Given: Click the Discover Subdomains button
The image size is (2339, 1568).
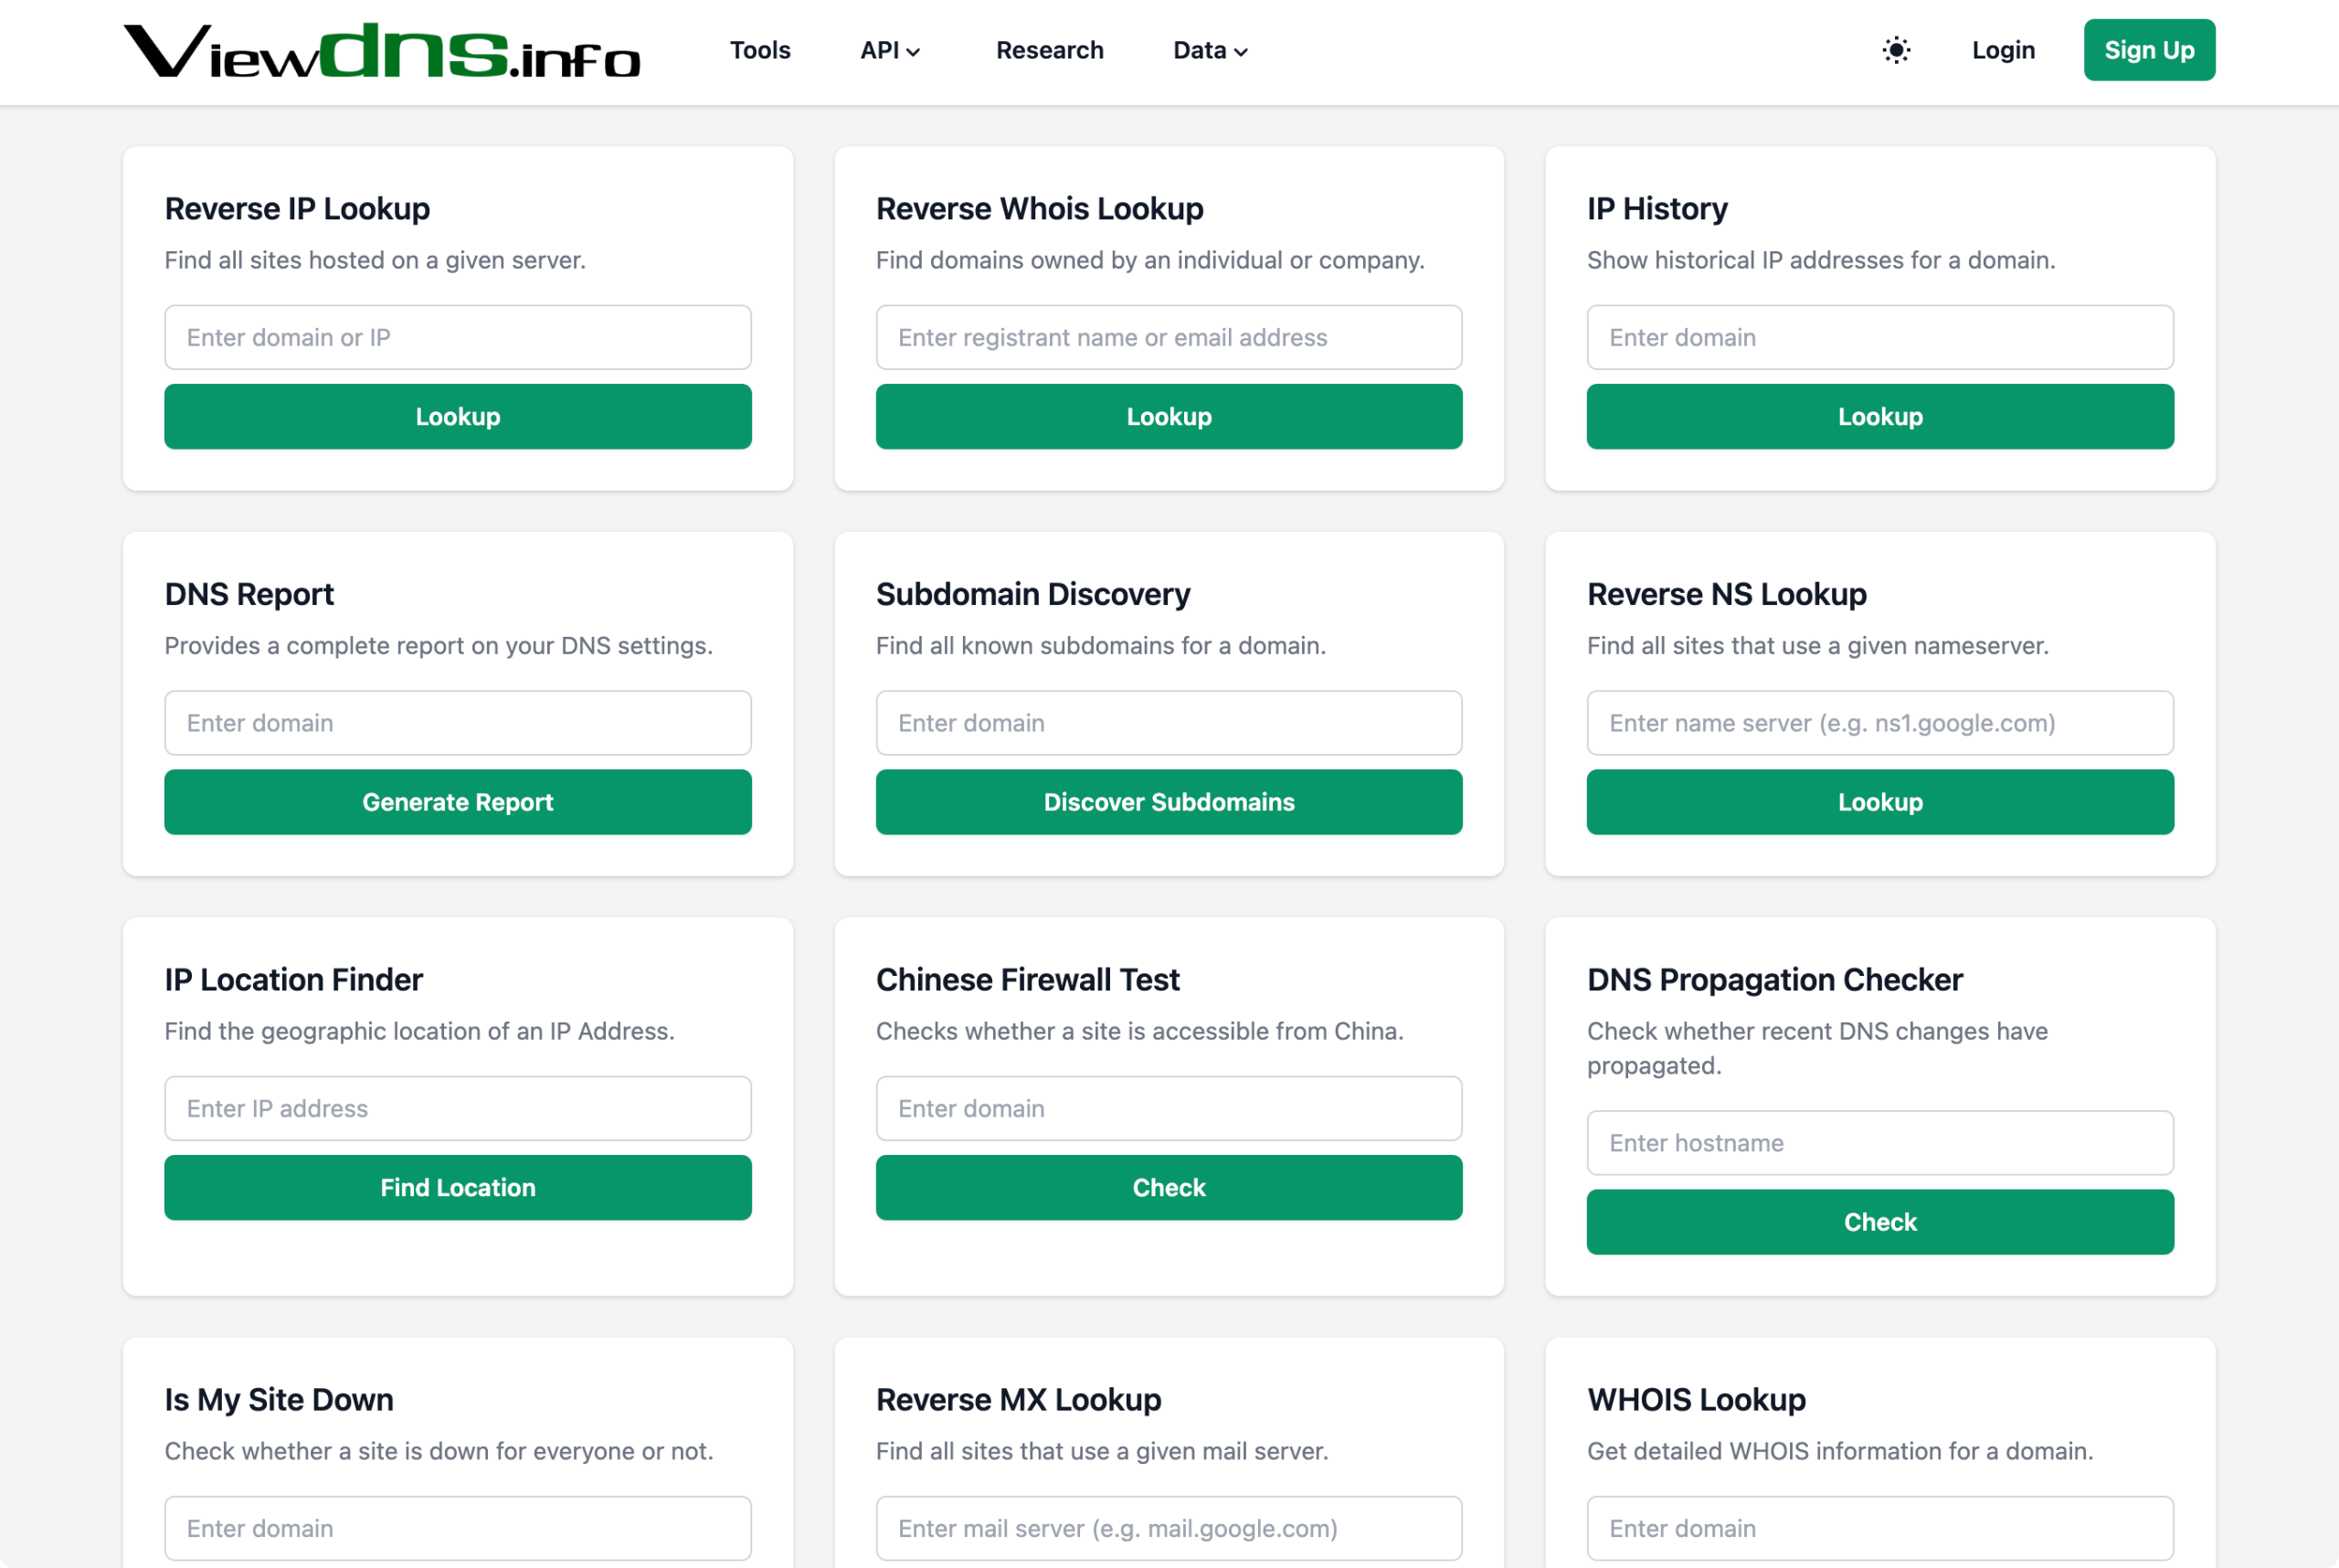Looking at the screenshot, I should pos(1169,802).
